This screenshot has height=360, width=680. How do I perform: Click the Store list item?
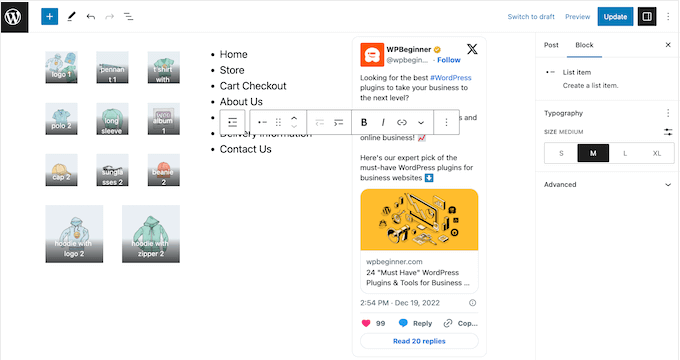tap(232, 70)
